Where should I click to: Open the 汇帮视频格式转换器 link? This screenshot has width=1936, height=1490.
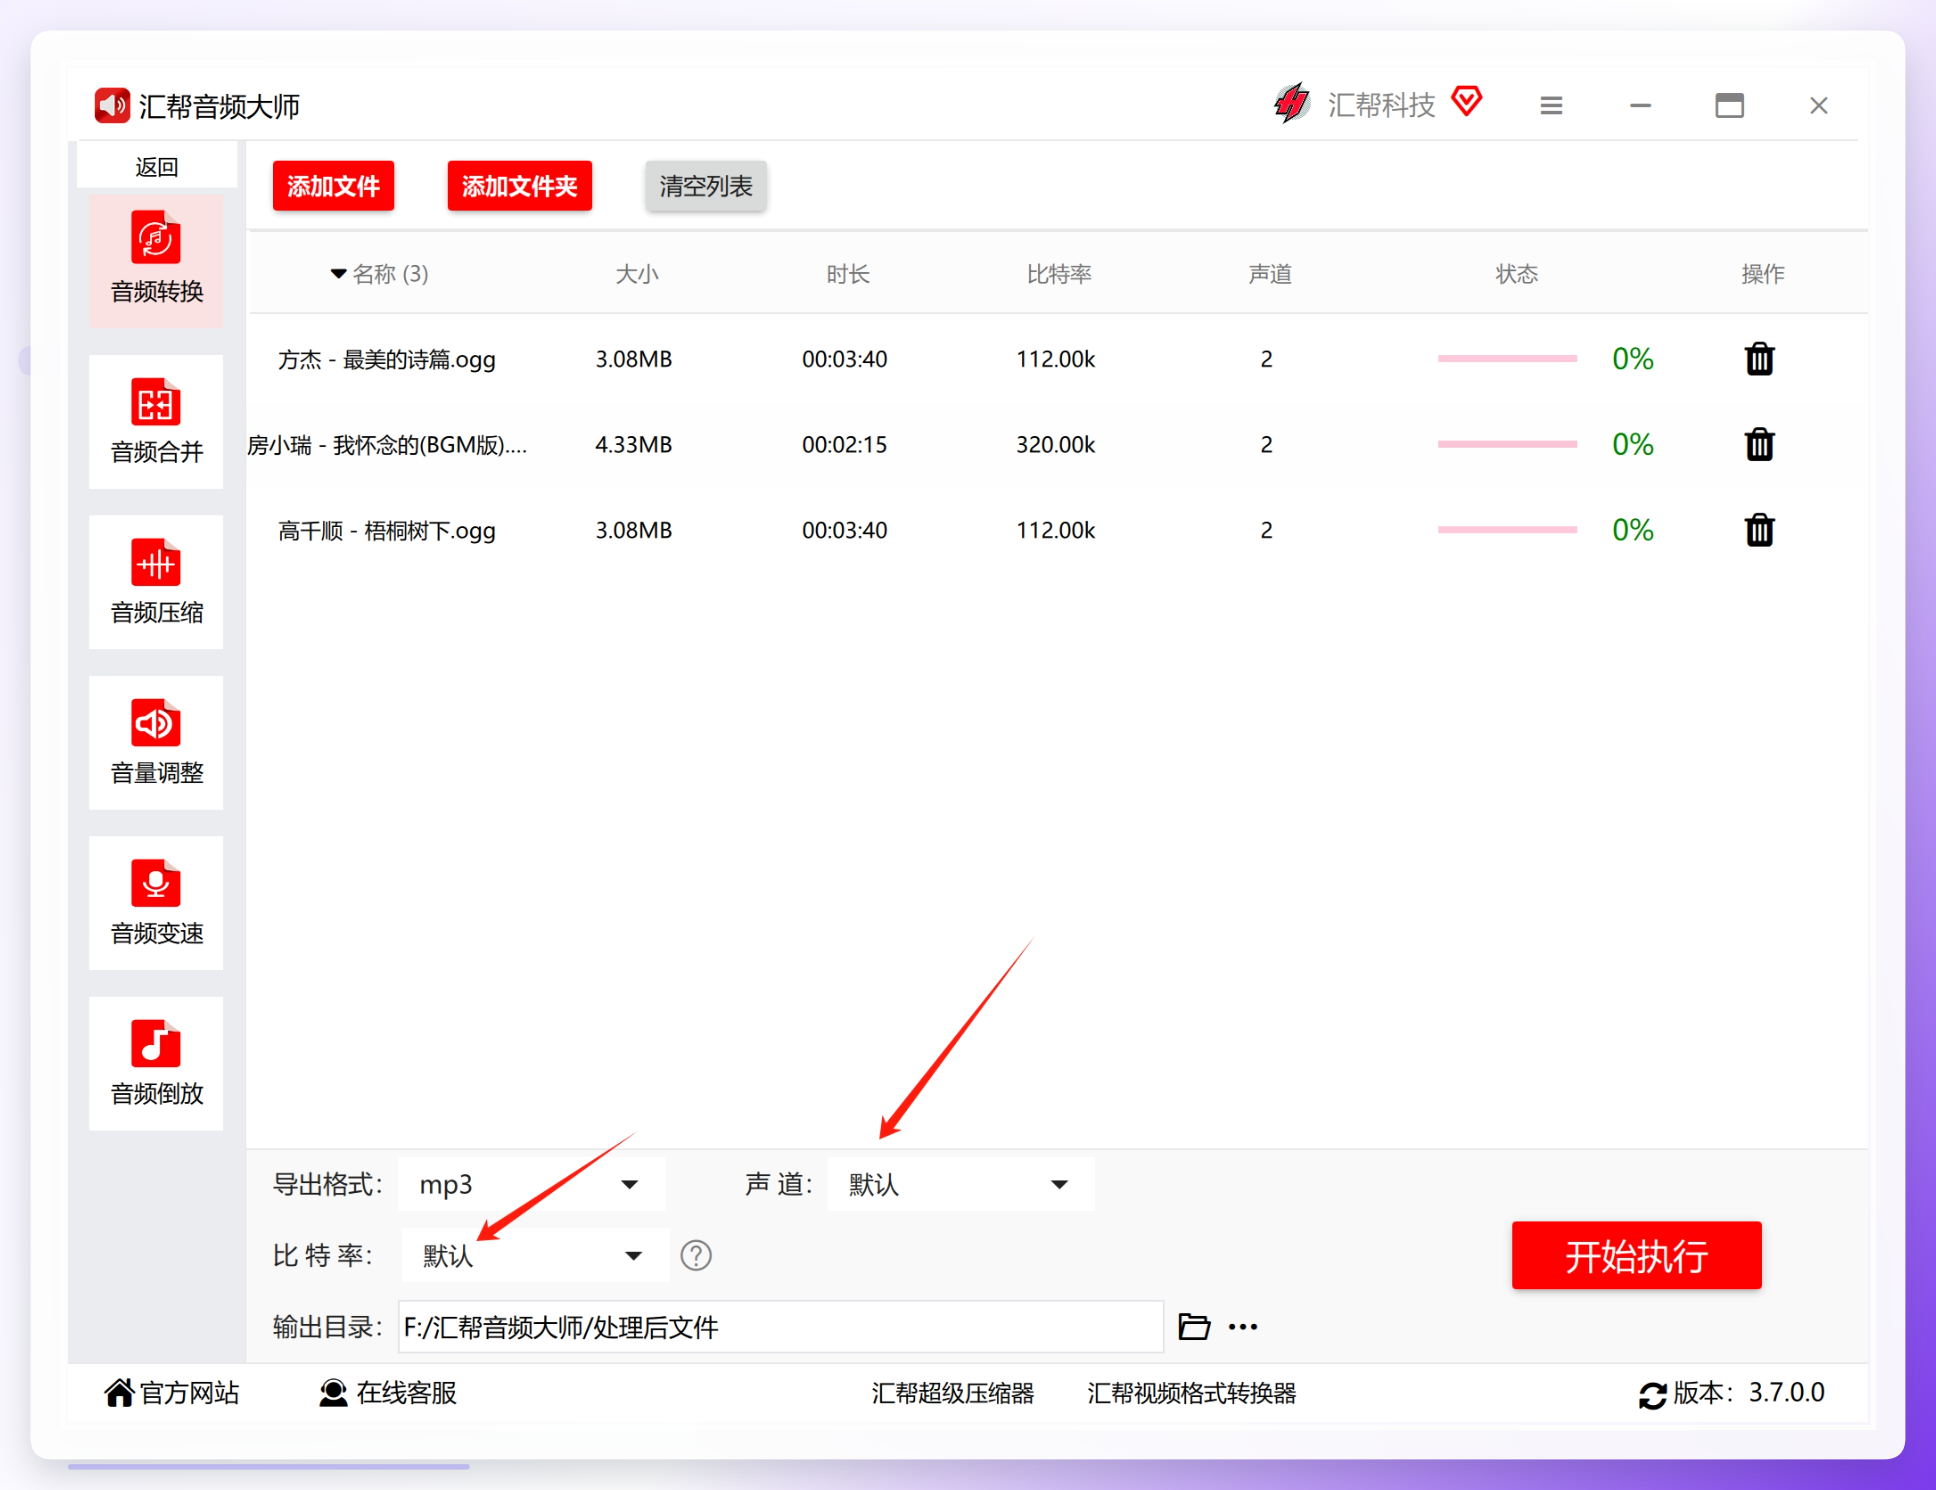(x=1191, y=1393)
